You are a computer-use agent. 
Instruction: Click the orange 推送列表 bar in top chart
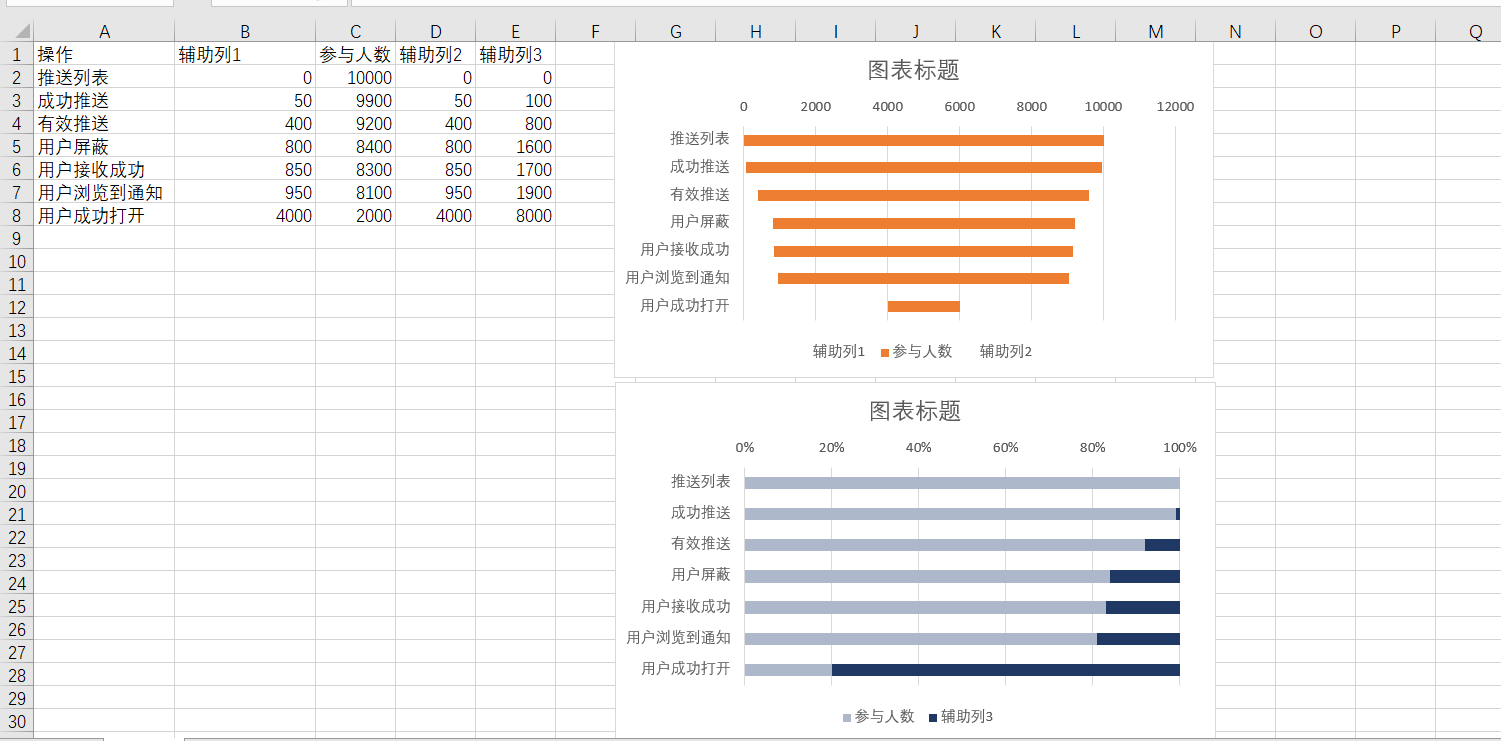pyautogui.click(x=923, y=140)
